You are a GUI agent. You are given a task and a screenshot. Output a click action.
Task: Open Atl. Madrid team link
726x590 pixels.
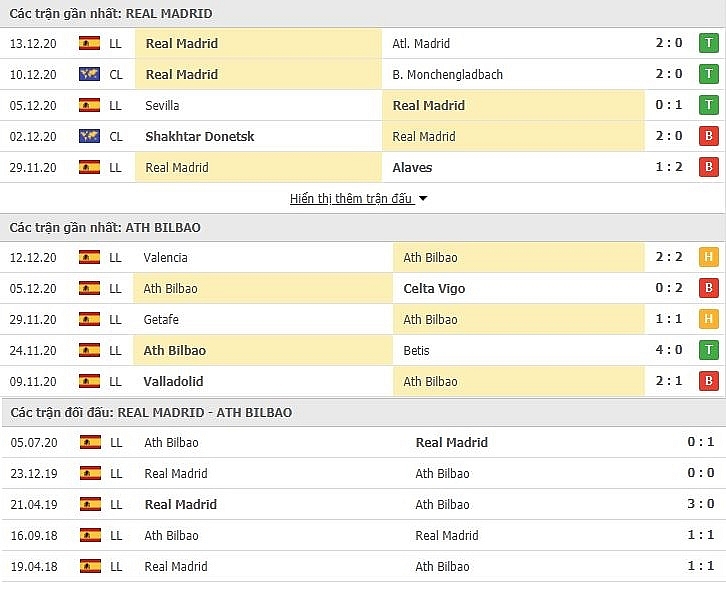click(421, 43)
